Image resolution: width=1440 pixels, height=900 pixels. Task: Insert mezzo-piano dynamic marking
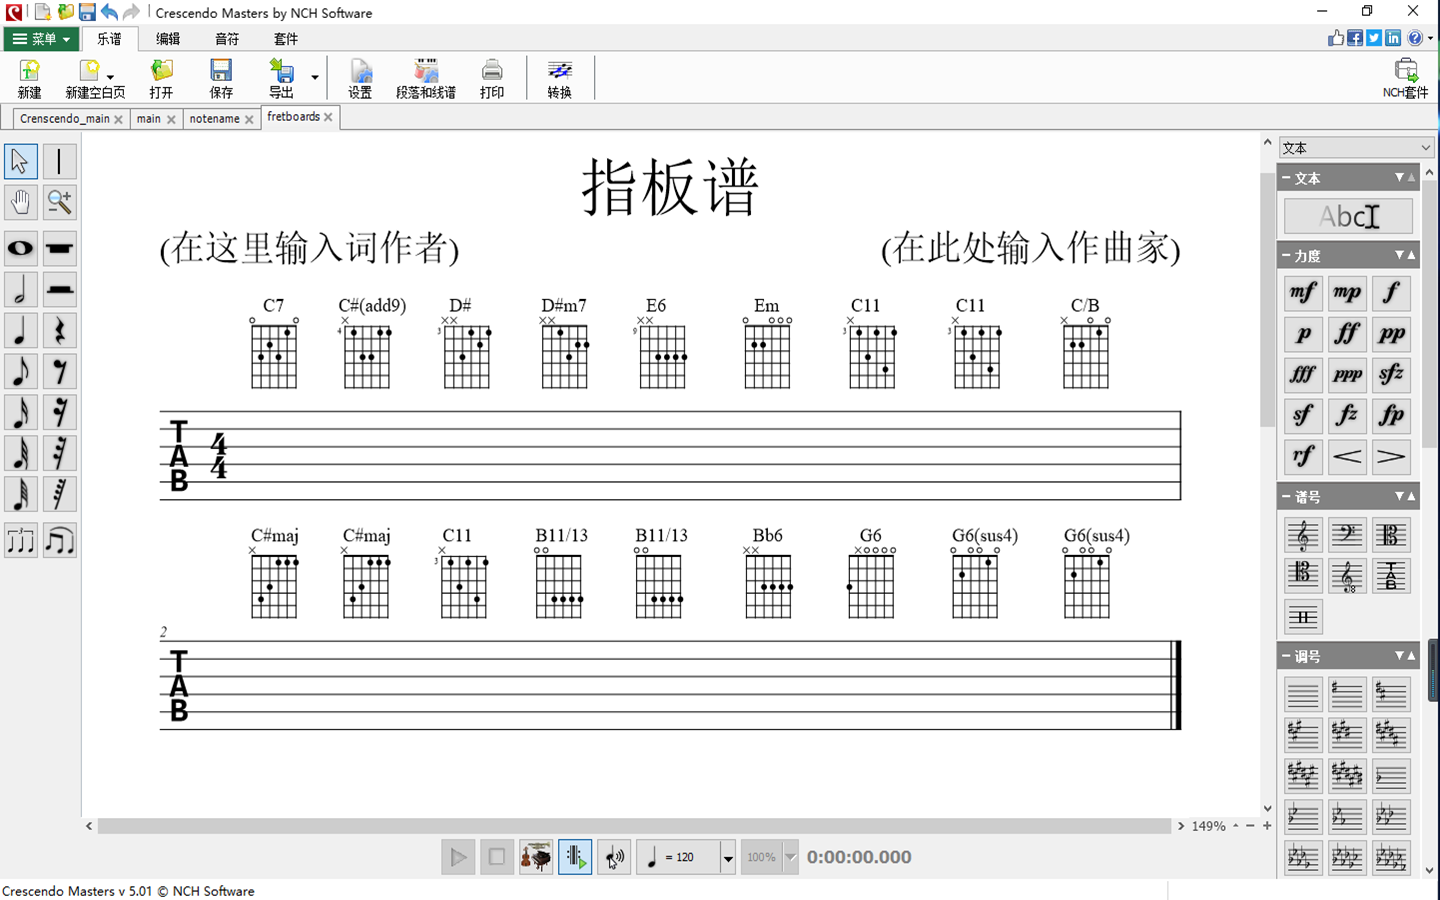tap(1347, 293)
